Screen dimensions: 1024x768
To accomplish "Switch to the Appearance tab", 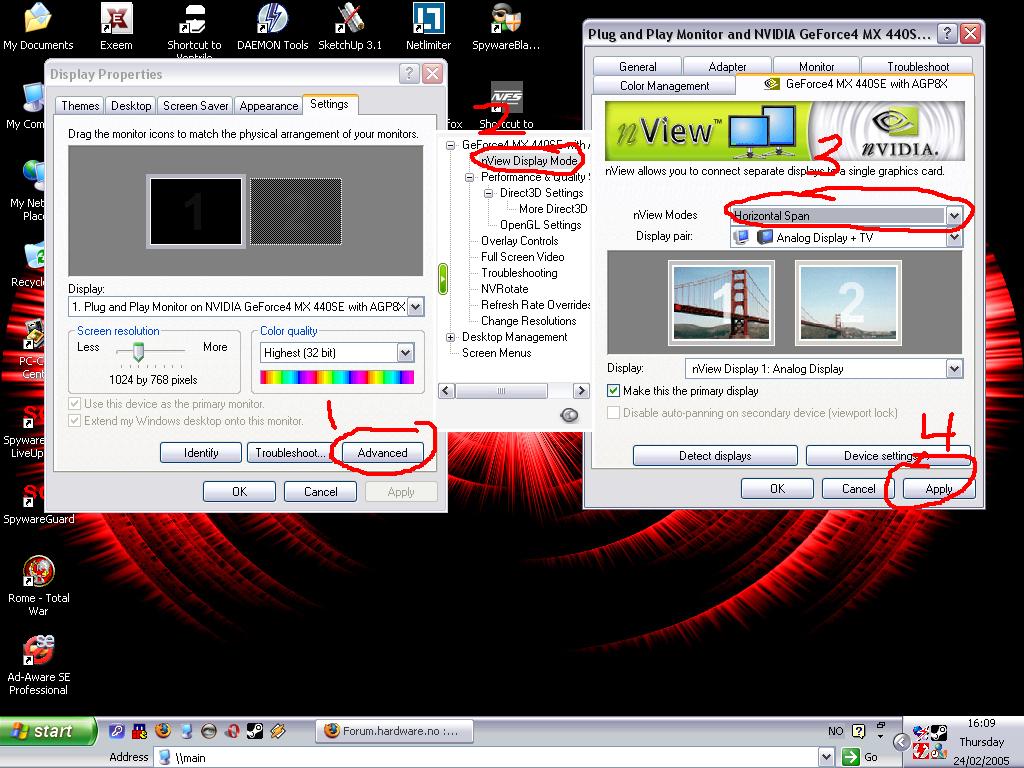I will 268,106.
